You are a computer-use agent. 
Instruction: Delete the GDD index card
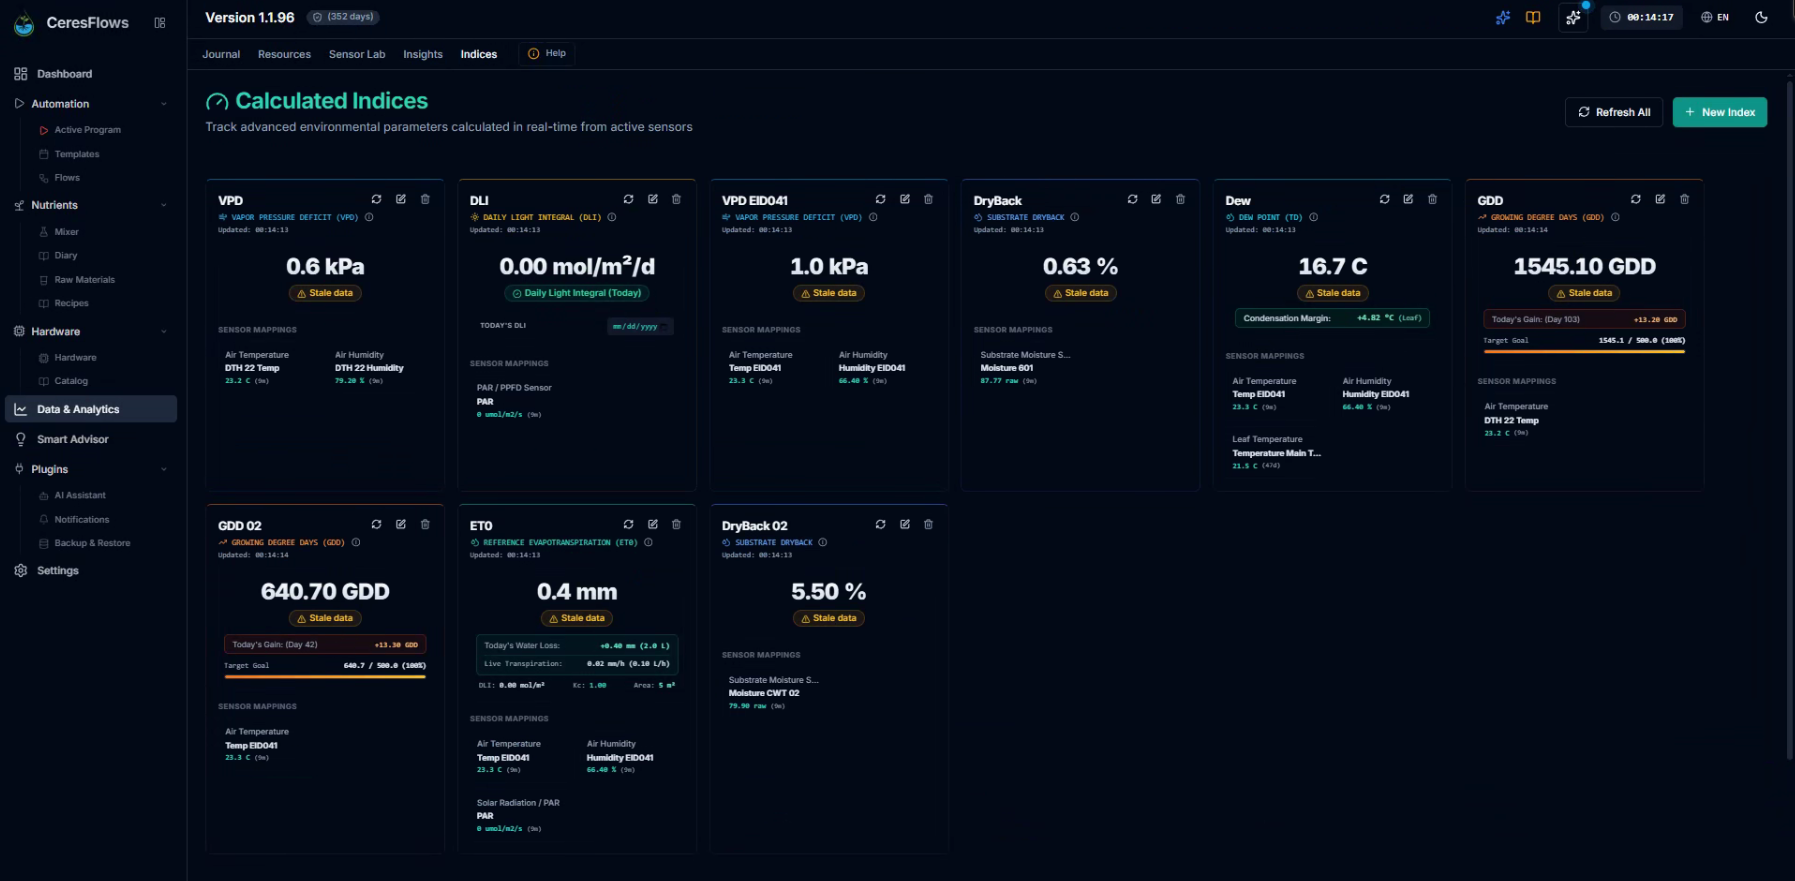tap(1684, 199)
